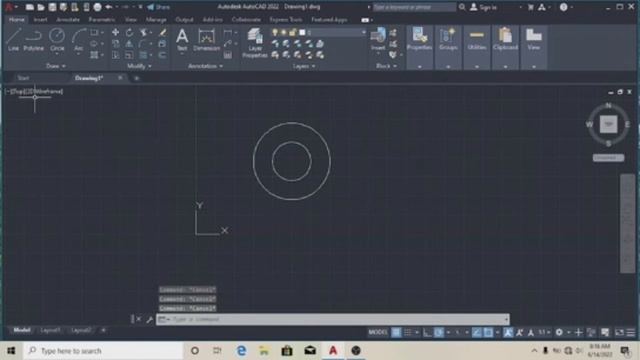The image size is (640, 360).
Task: Click the MODEL space button in status bar
Action: [x=378, y=333]
